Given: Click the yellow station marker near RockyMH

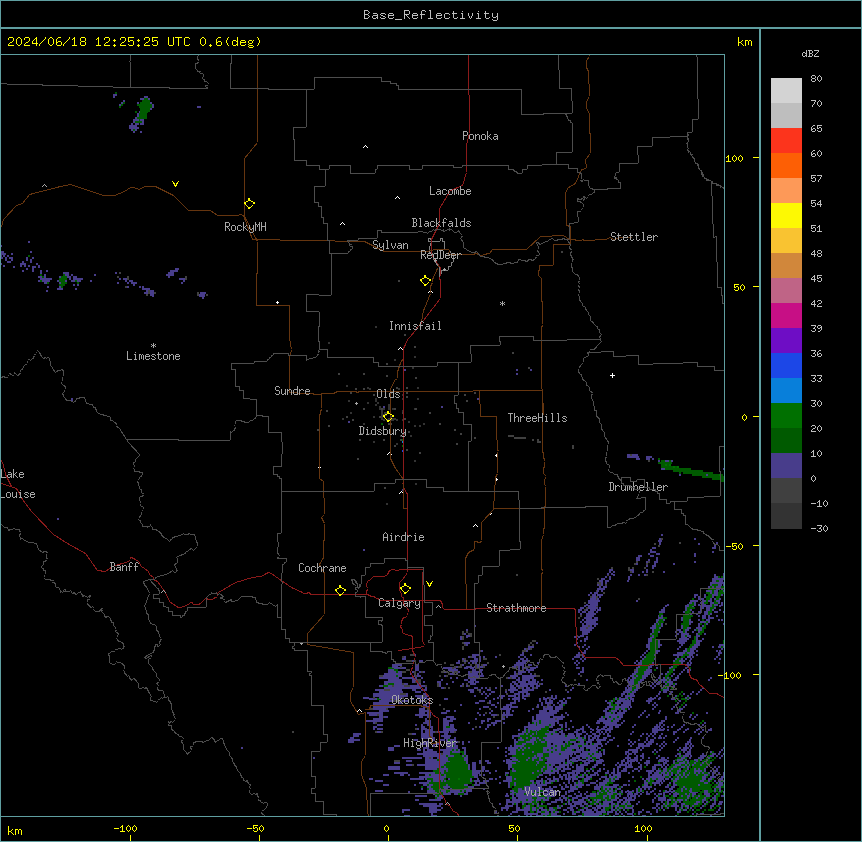Looking at the screenshot, I should 249,204.
